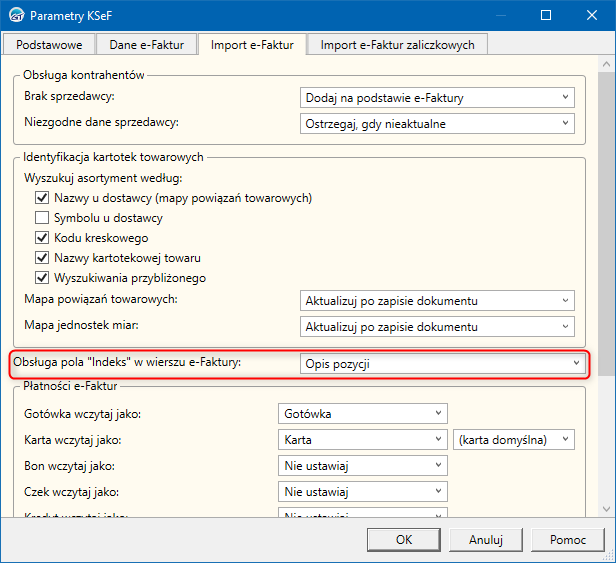Viewport: 616px width, 563px height.
Task: Click the GT app icon in title bar
Action: point(15,16)
